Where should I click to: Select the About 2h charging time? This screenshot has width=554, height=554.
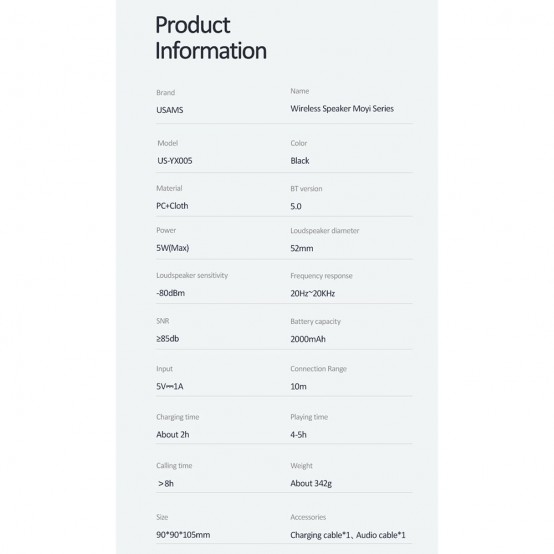[172, 435]
